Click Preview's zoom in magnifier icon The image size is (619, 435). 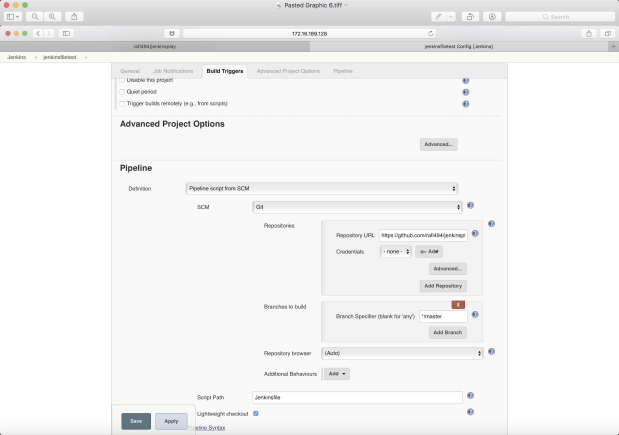(52, 17)
